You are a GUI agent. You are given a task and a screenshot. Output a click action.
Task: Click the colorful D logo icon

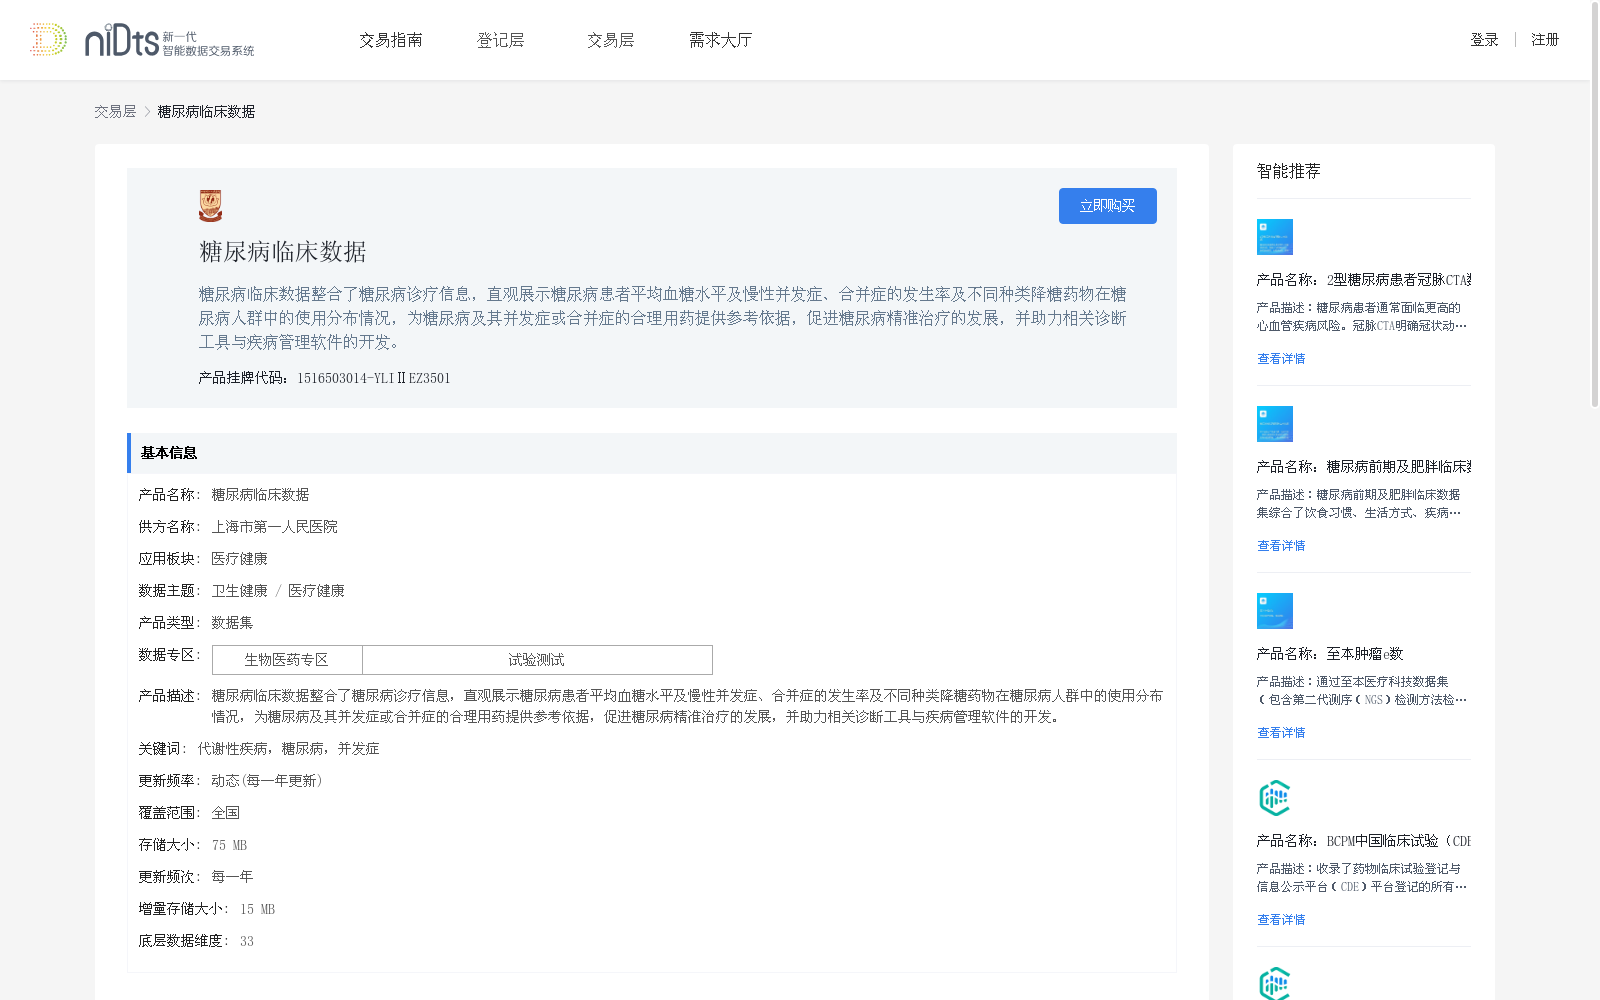pyautogui.click(x=48, y=40)
